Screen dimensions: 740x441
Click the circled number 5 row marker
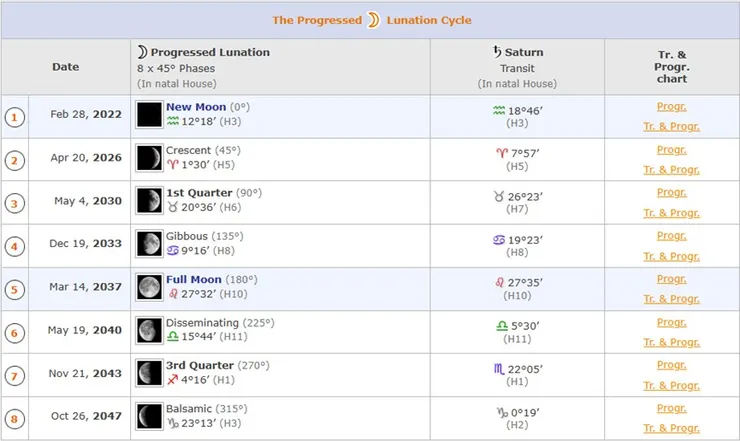click(14, 289)
